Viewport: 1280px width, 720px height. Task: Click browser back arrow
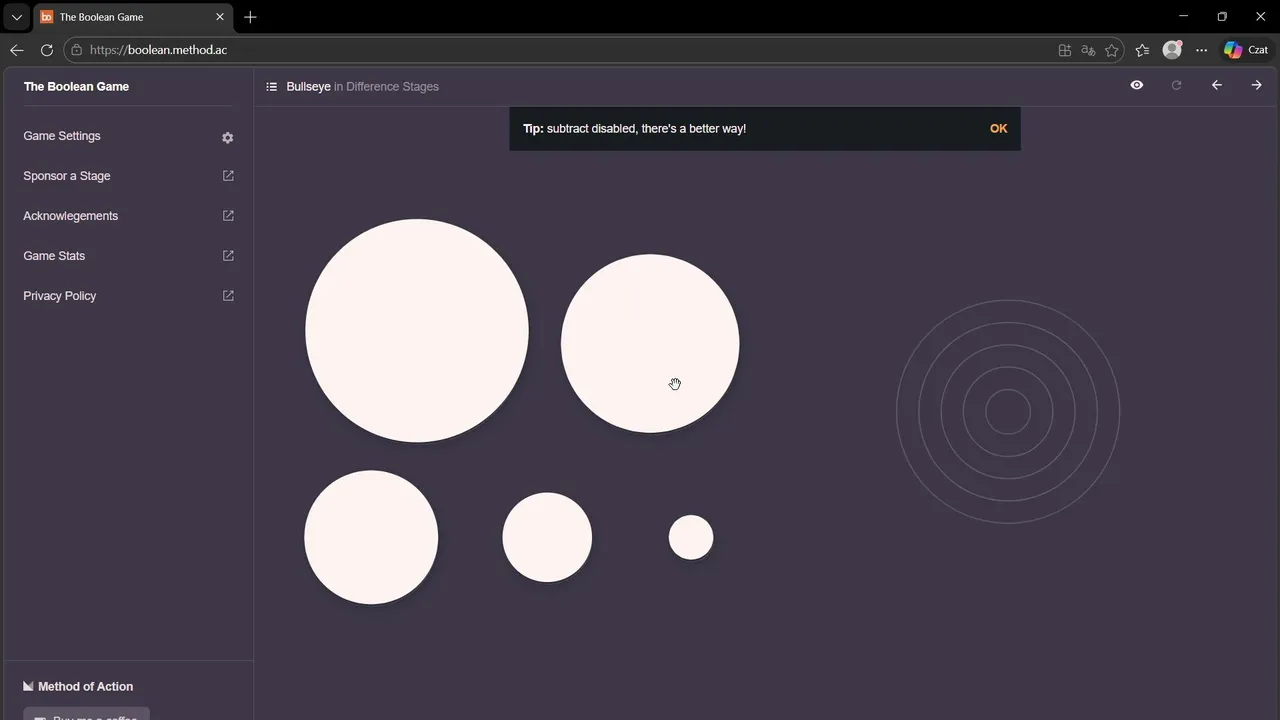[x=17, y=50]
